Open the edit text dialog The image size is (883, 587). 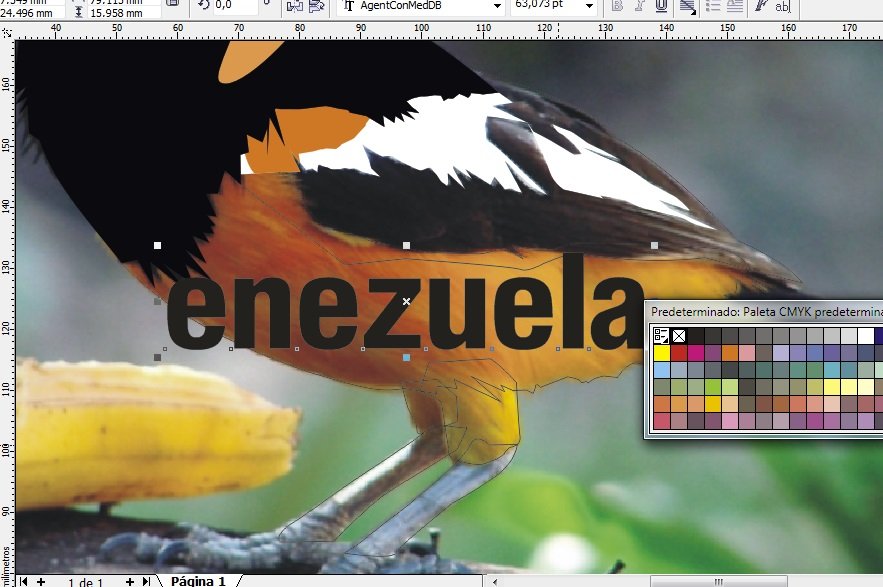783,6
